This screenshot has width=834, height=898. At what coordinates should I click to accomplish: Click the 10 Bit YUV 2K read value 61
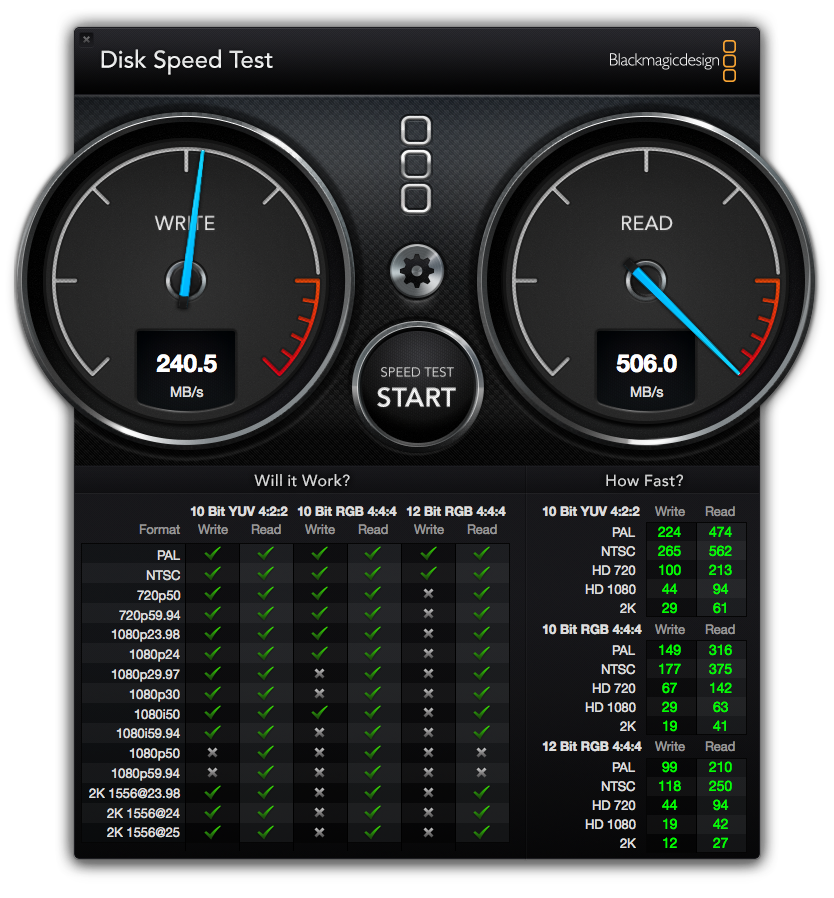tap(720, 608)
